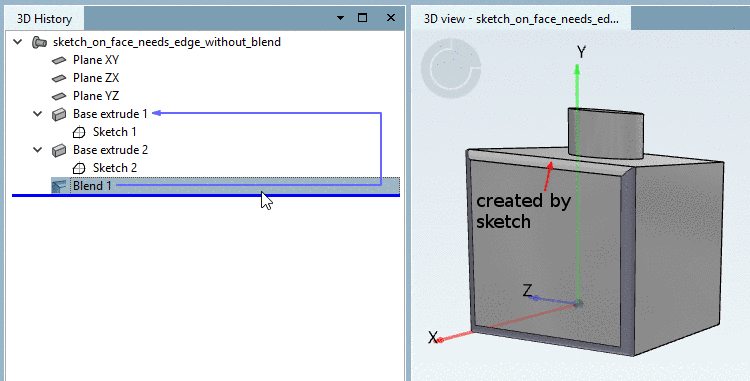Select the right side face of the block
This screenshot has width=750, height=381.
679,258
